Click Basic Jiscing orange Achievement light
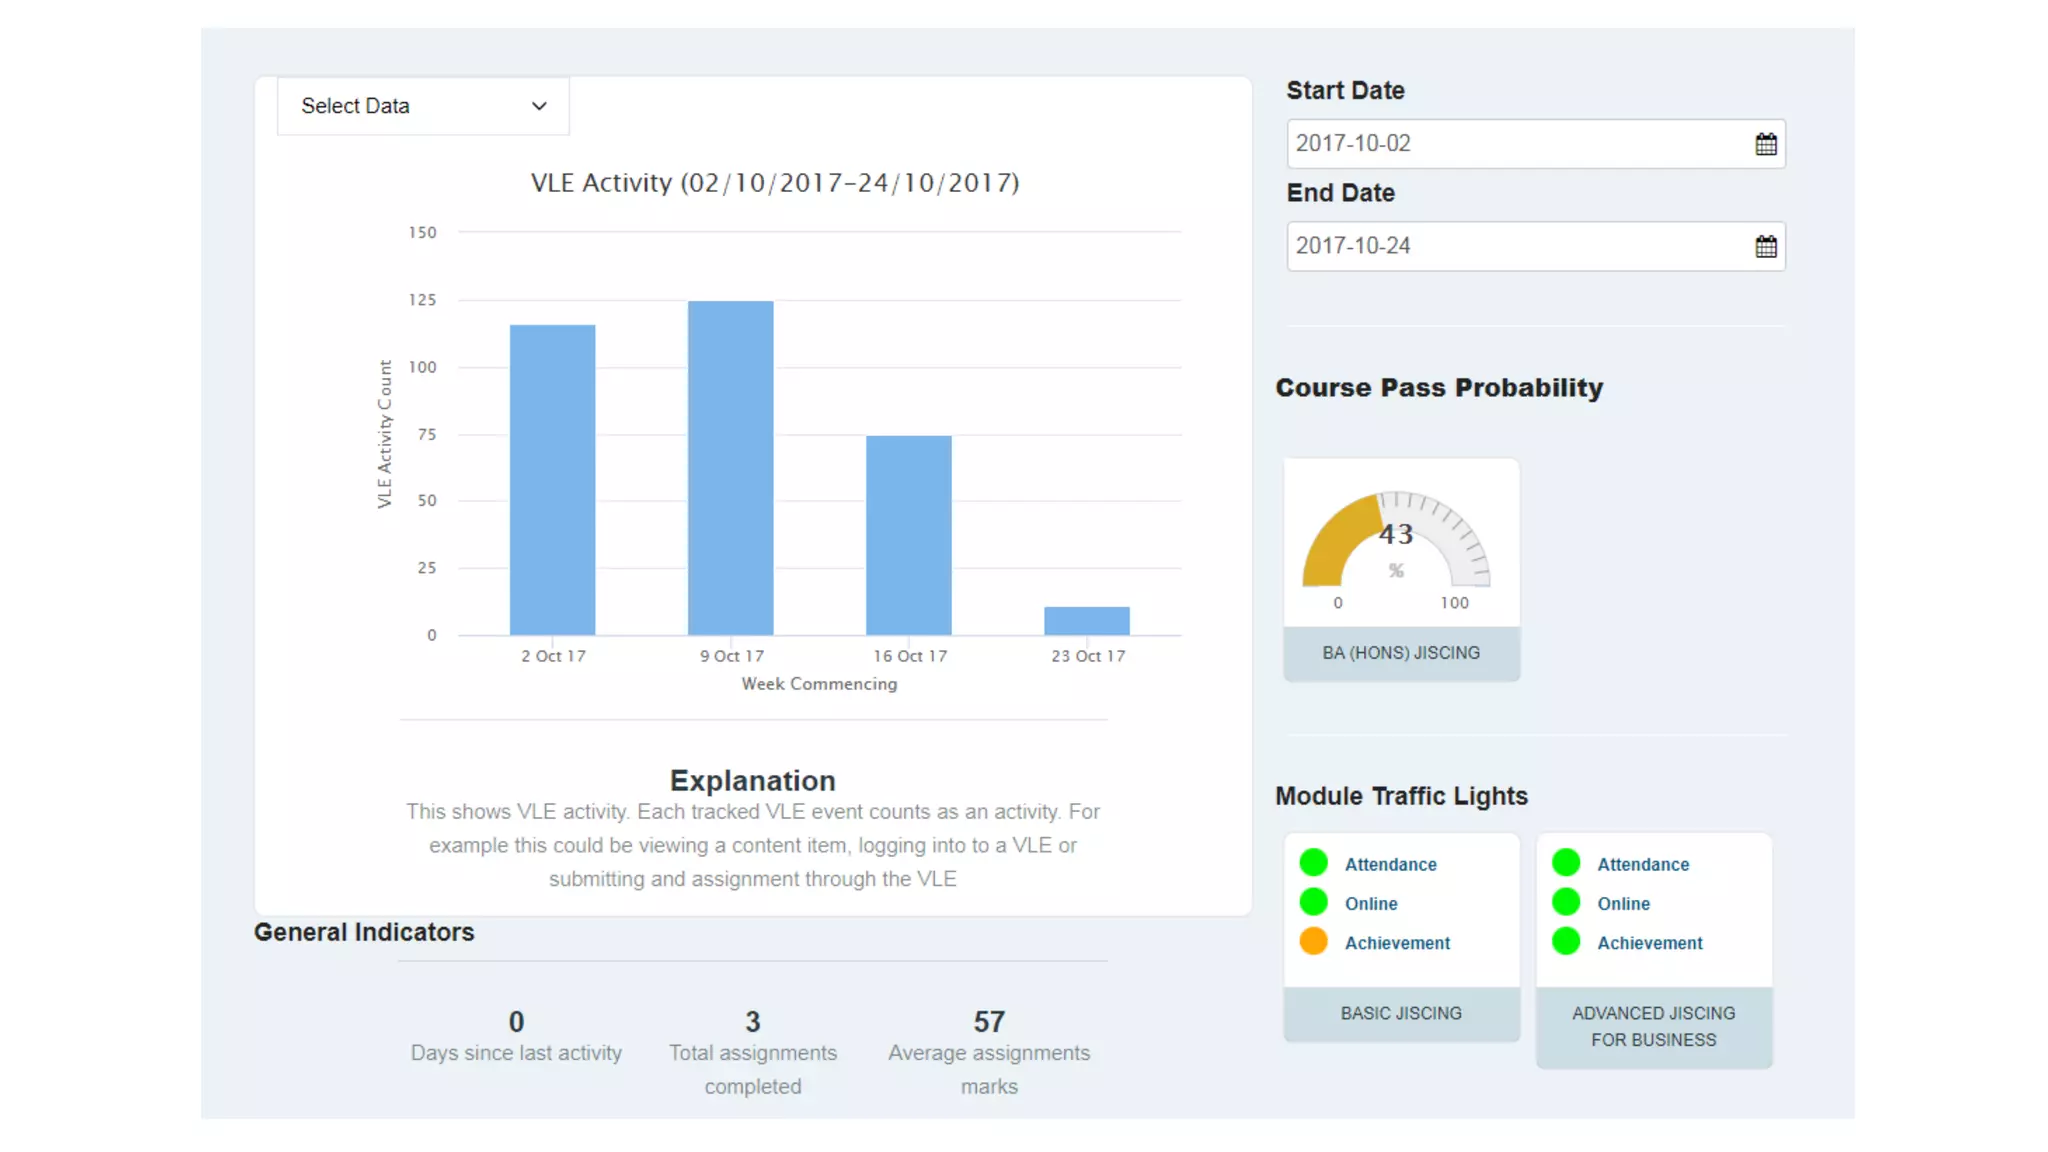 (1313, 941)
